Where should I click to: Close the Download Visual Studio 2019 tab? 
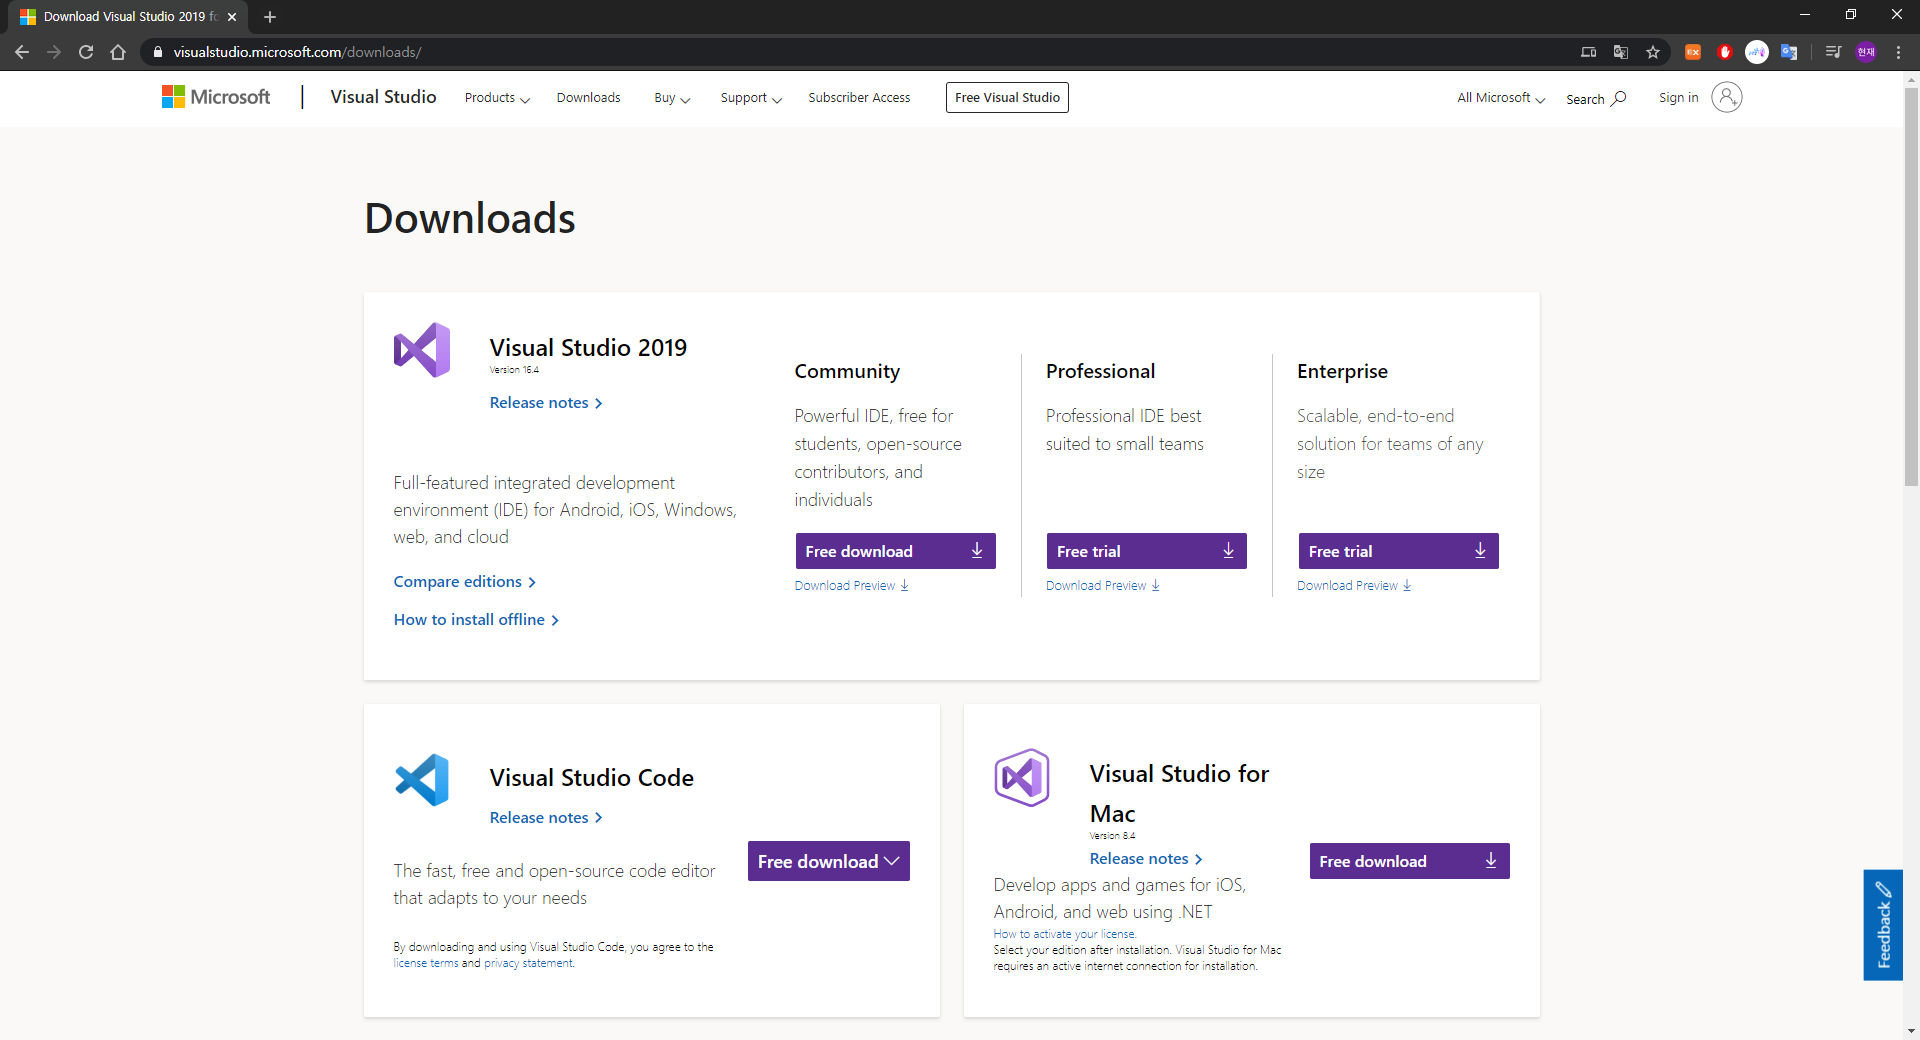[x=232, y=17]
